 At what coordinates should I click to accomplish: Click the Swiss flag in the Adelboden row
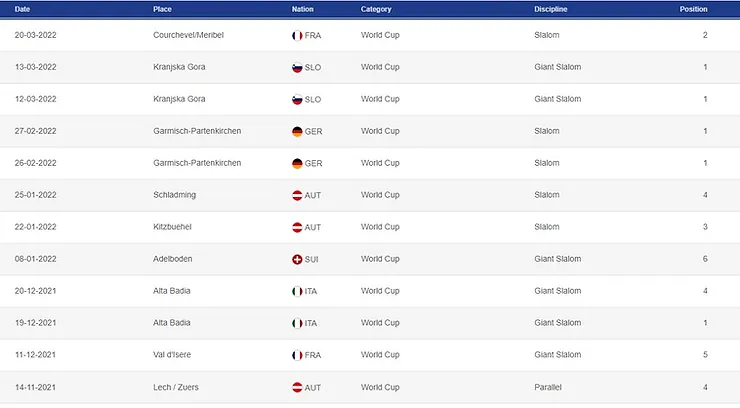tap(297, 259)
